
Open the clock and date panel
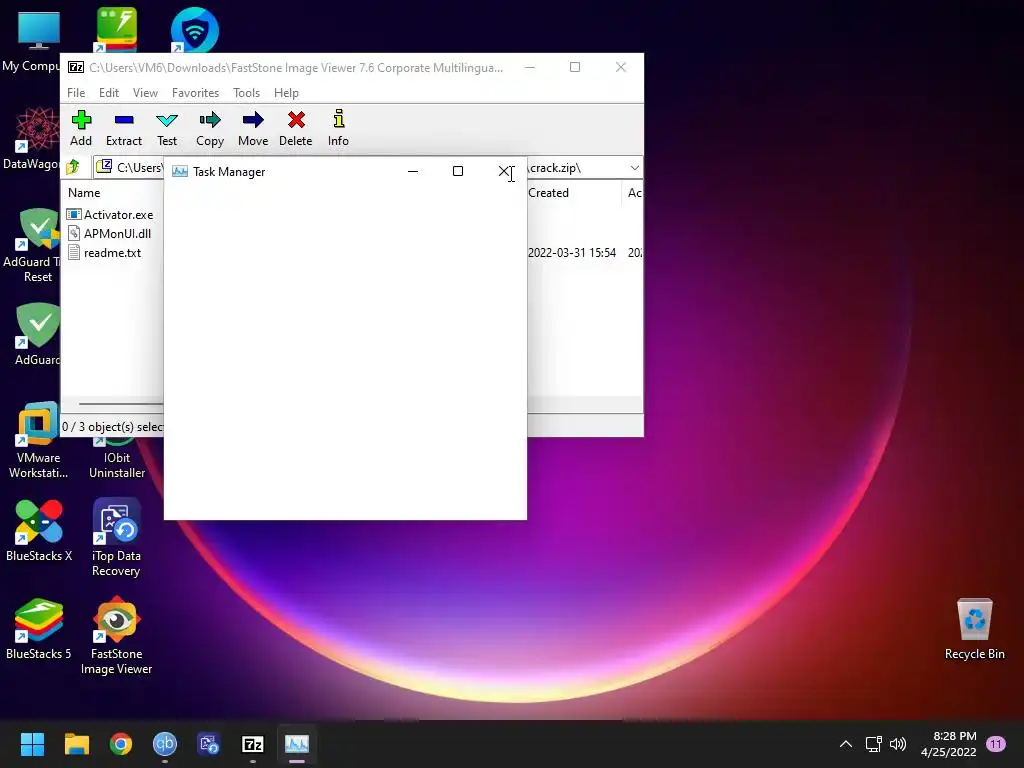tap(949, 744)
